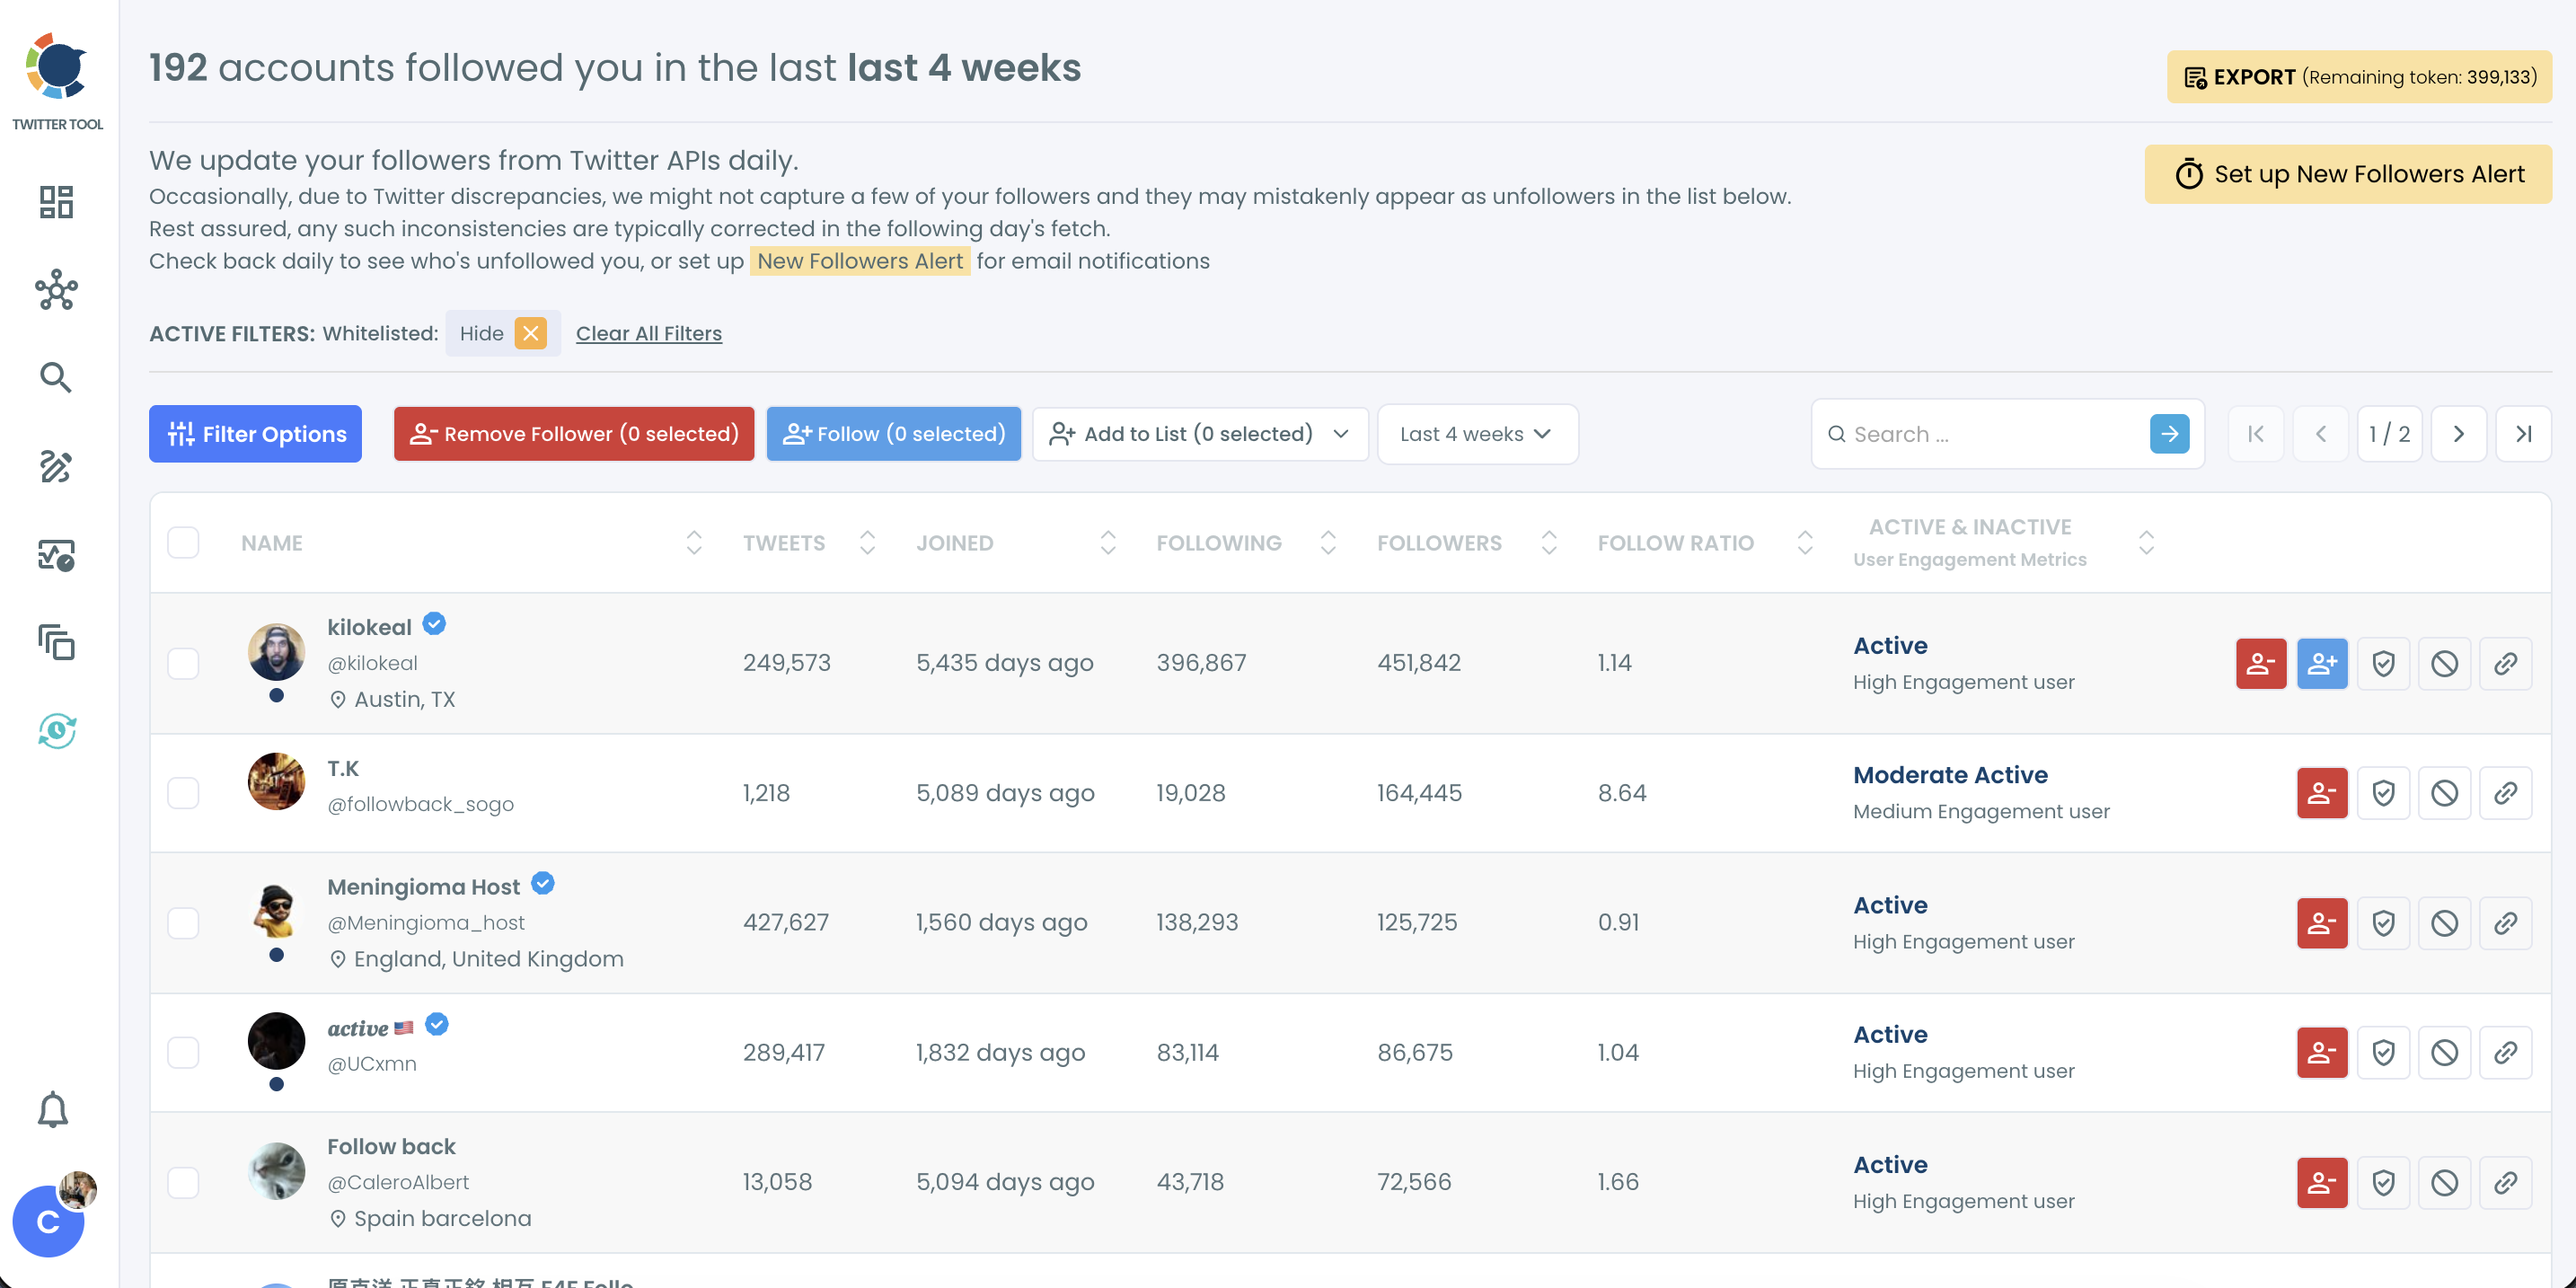Image resolution: width=2576 pixels, height=1288 pixels.
Task: Click the New Followers Alert highlighted link
Action: coord(860,261)
